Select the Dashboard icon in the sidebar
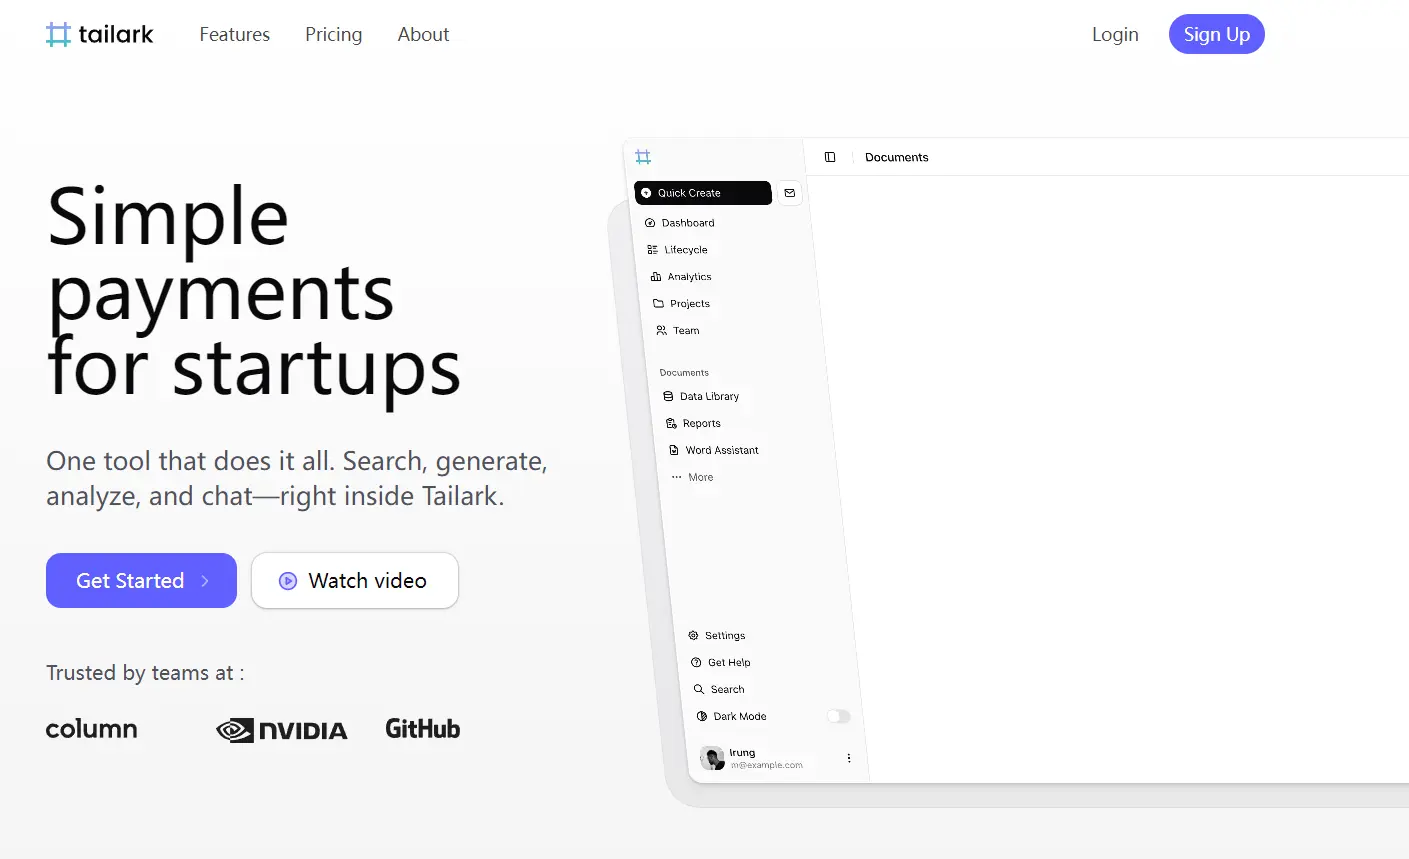The height and width of the screenshot is (859, 1409). coord(651,222)
